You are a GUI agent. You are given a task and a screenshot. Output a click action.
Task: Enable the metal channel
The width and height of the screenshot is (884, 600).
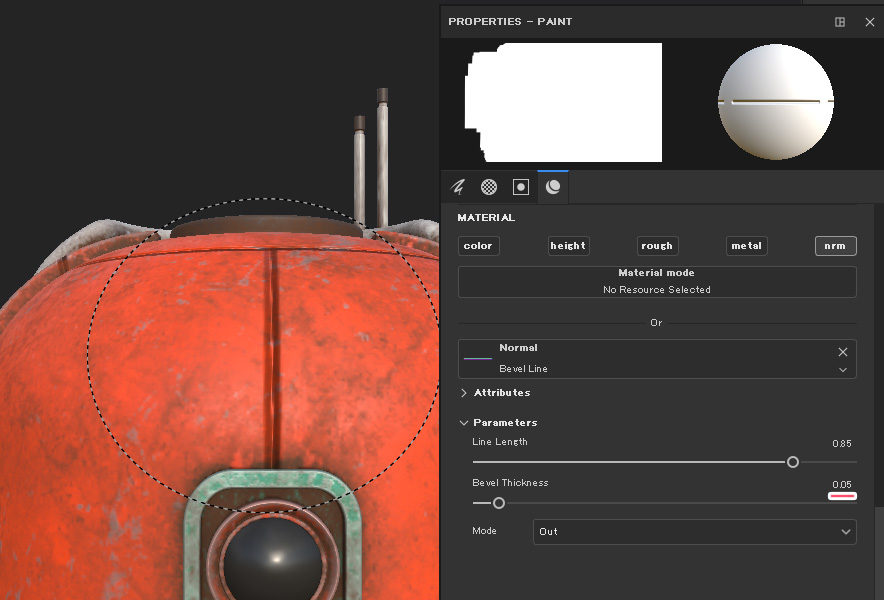(x=746, y=246)
